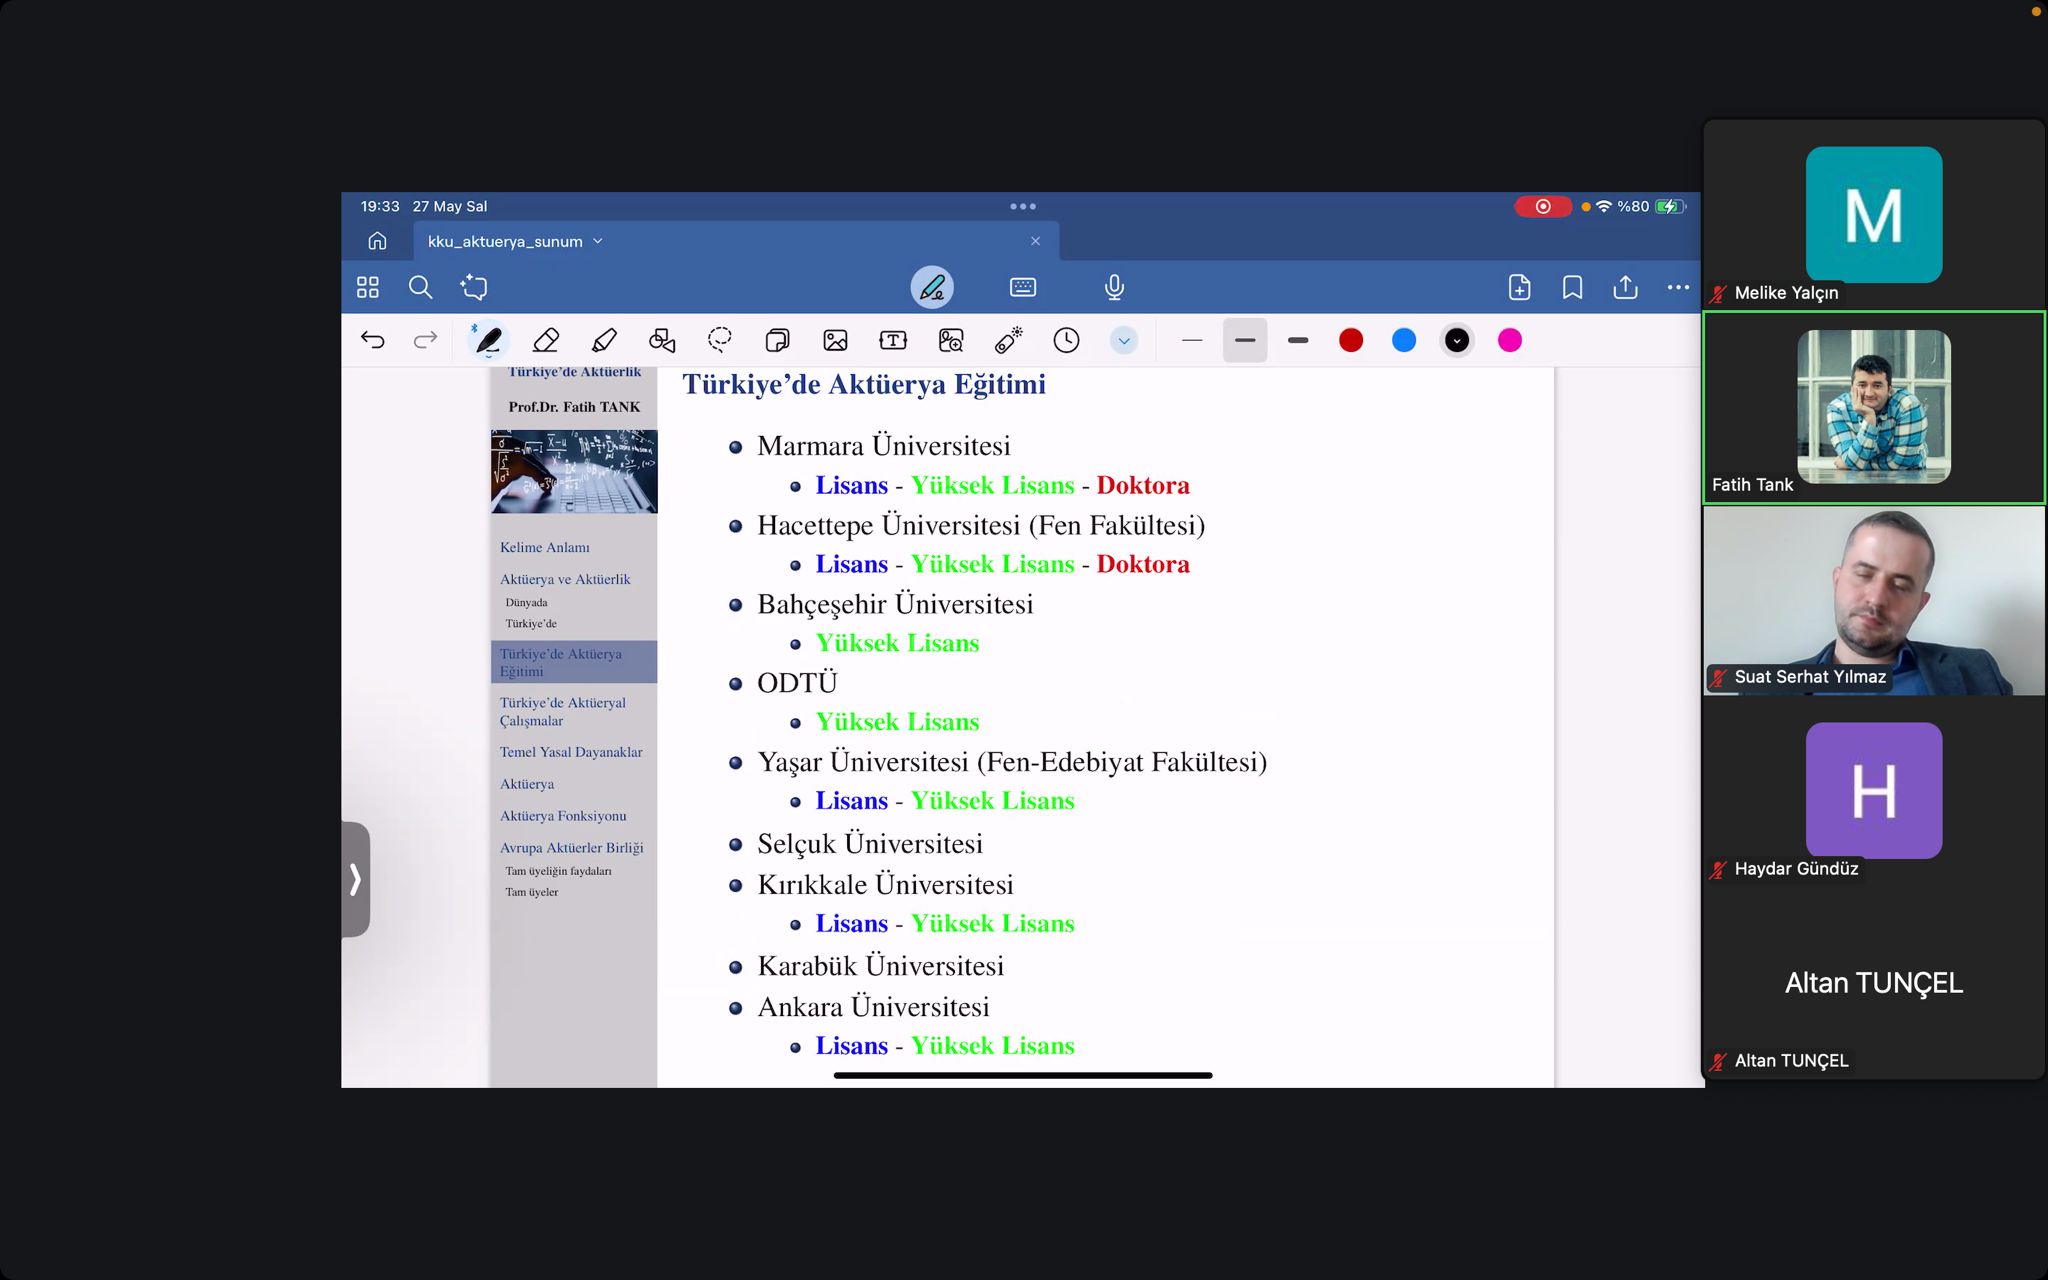Screen dimensions: 2048x1280
Task: Choose the medium stroke width
Action: click(x=1245, y=341)
